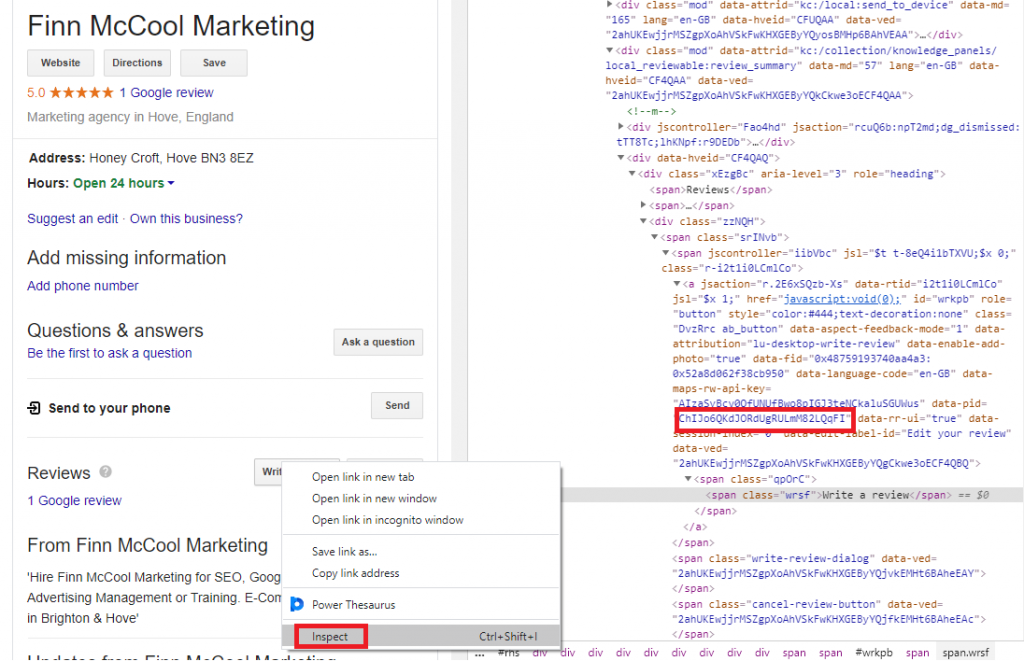1024x661 pixels.
Task: Expand the div jscontroller Fao4hd node
Action: point(621,127)
